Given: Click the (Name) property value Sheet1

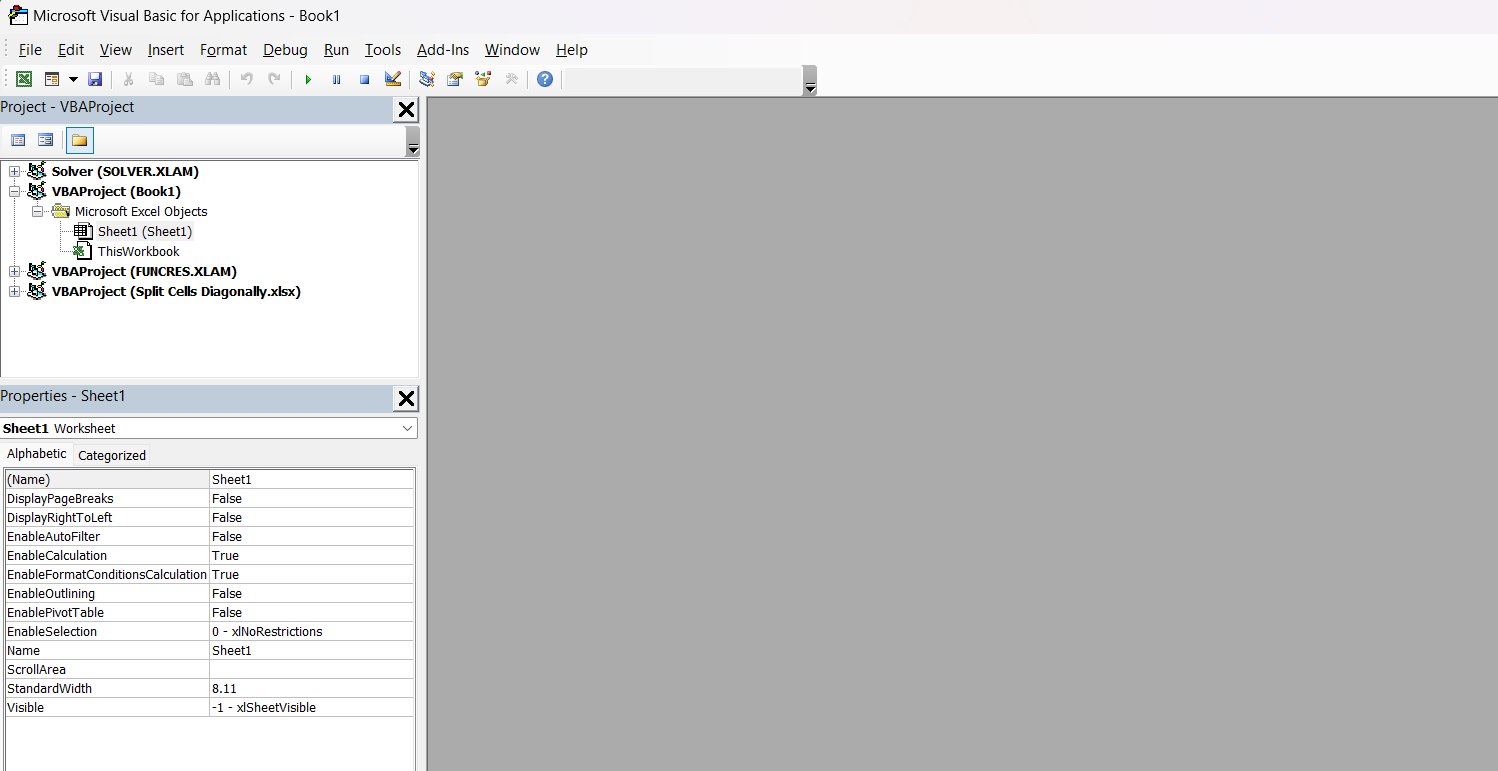Looking at the screenshot, I should point(311,479).
